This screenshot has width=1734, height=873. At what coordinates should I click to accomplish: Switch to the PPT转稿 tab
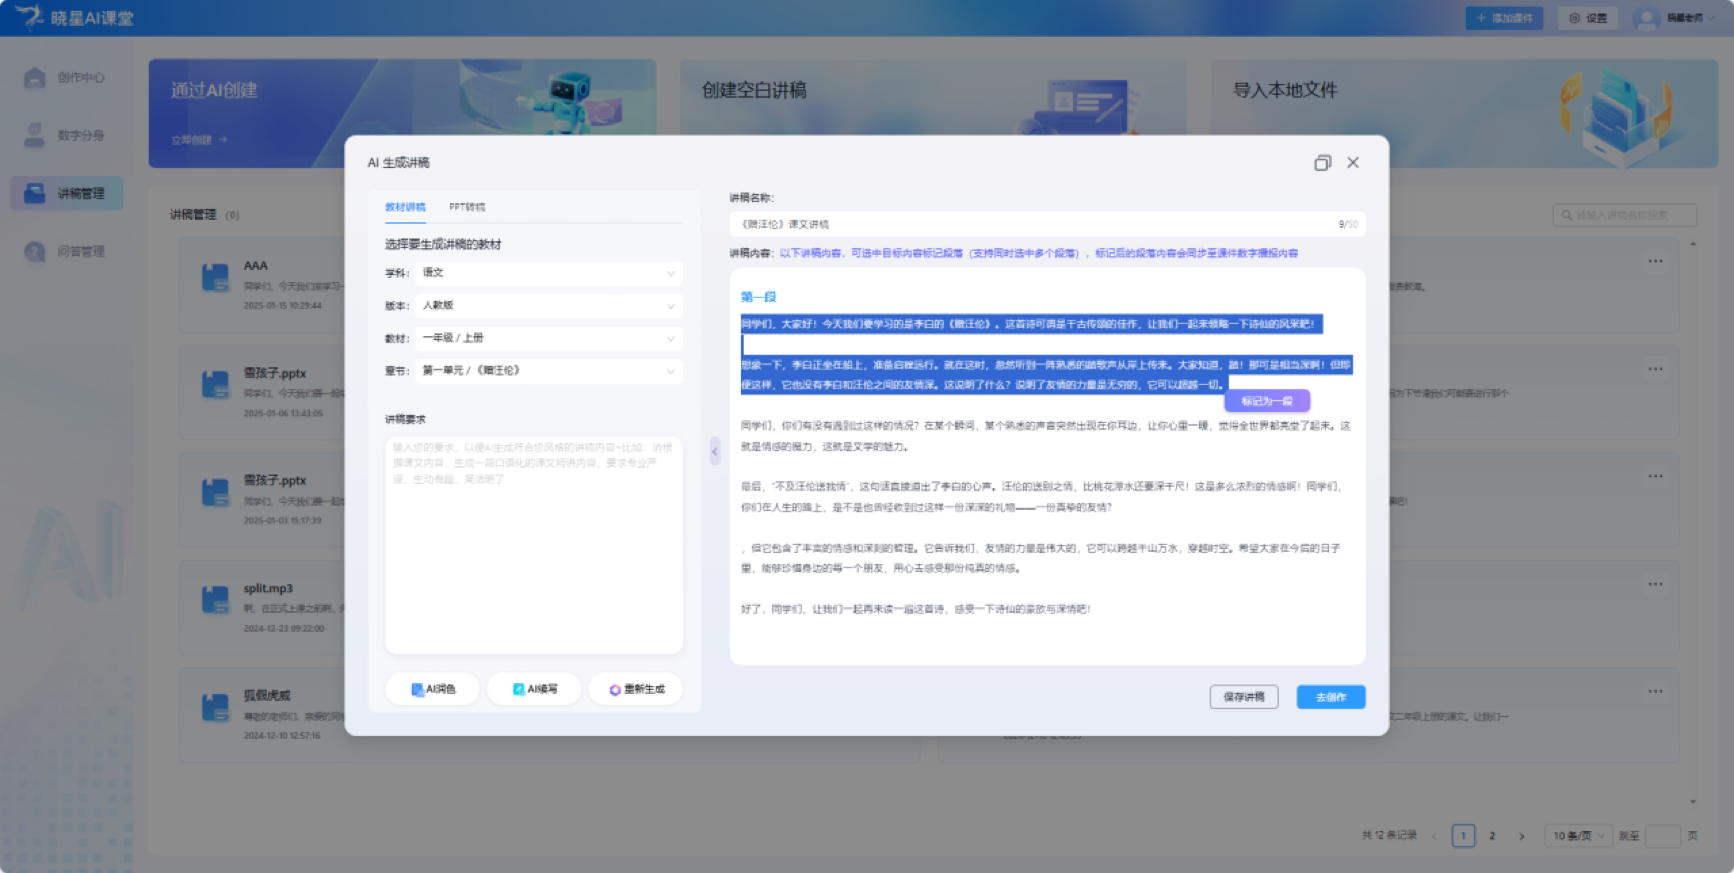[467, 207]
